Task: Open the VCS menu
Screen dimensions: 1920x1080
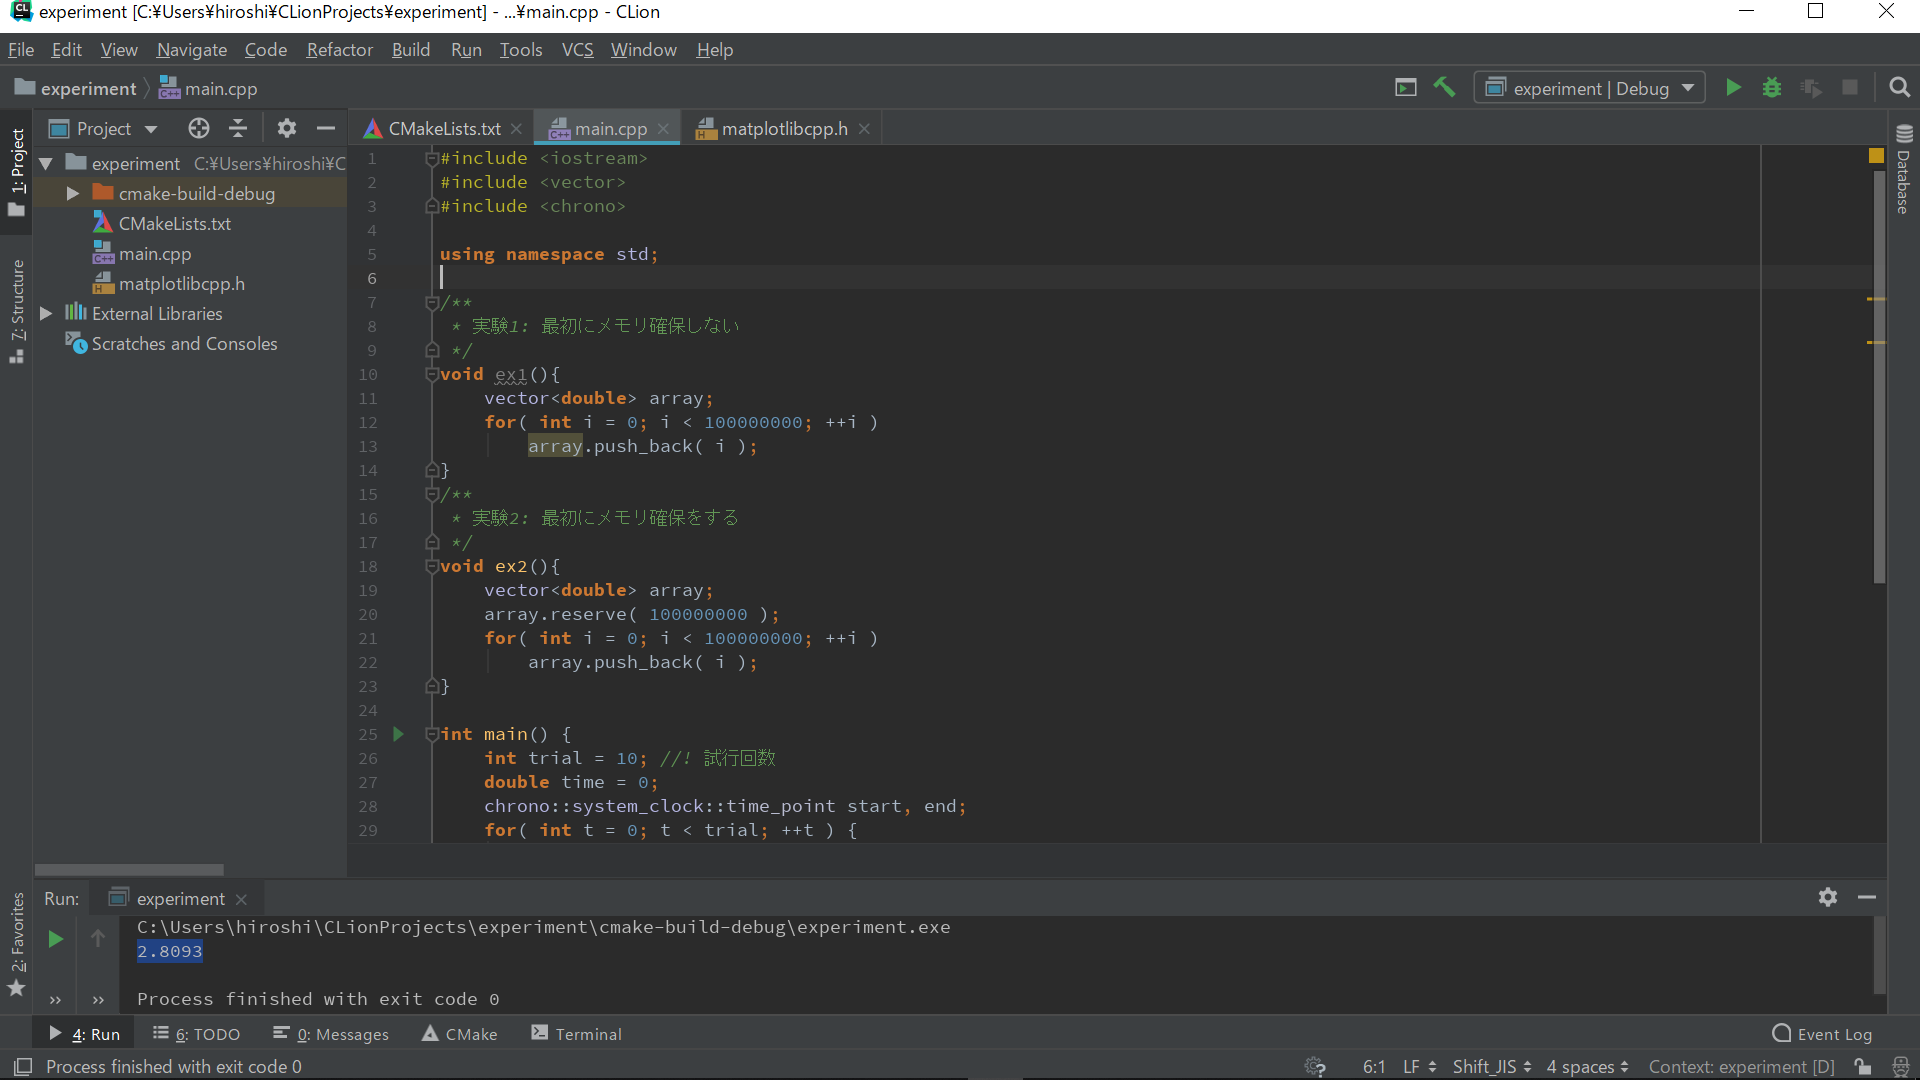Action: point(578,49)
